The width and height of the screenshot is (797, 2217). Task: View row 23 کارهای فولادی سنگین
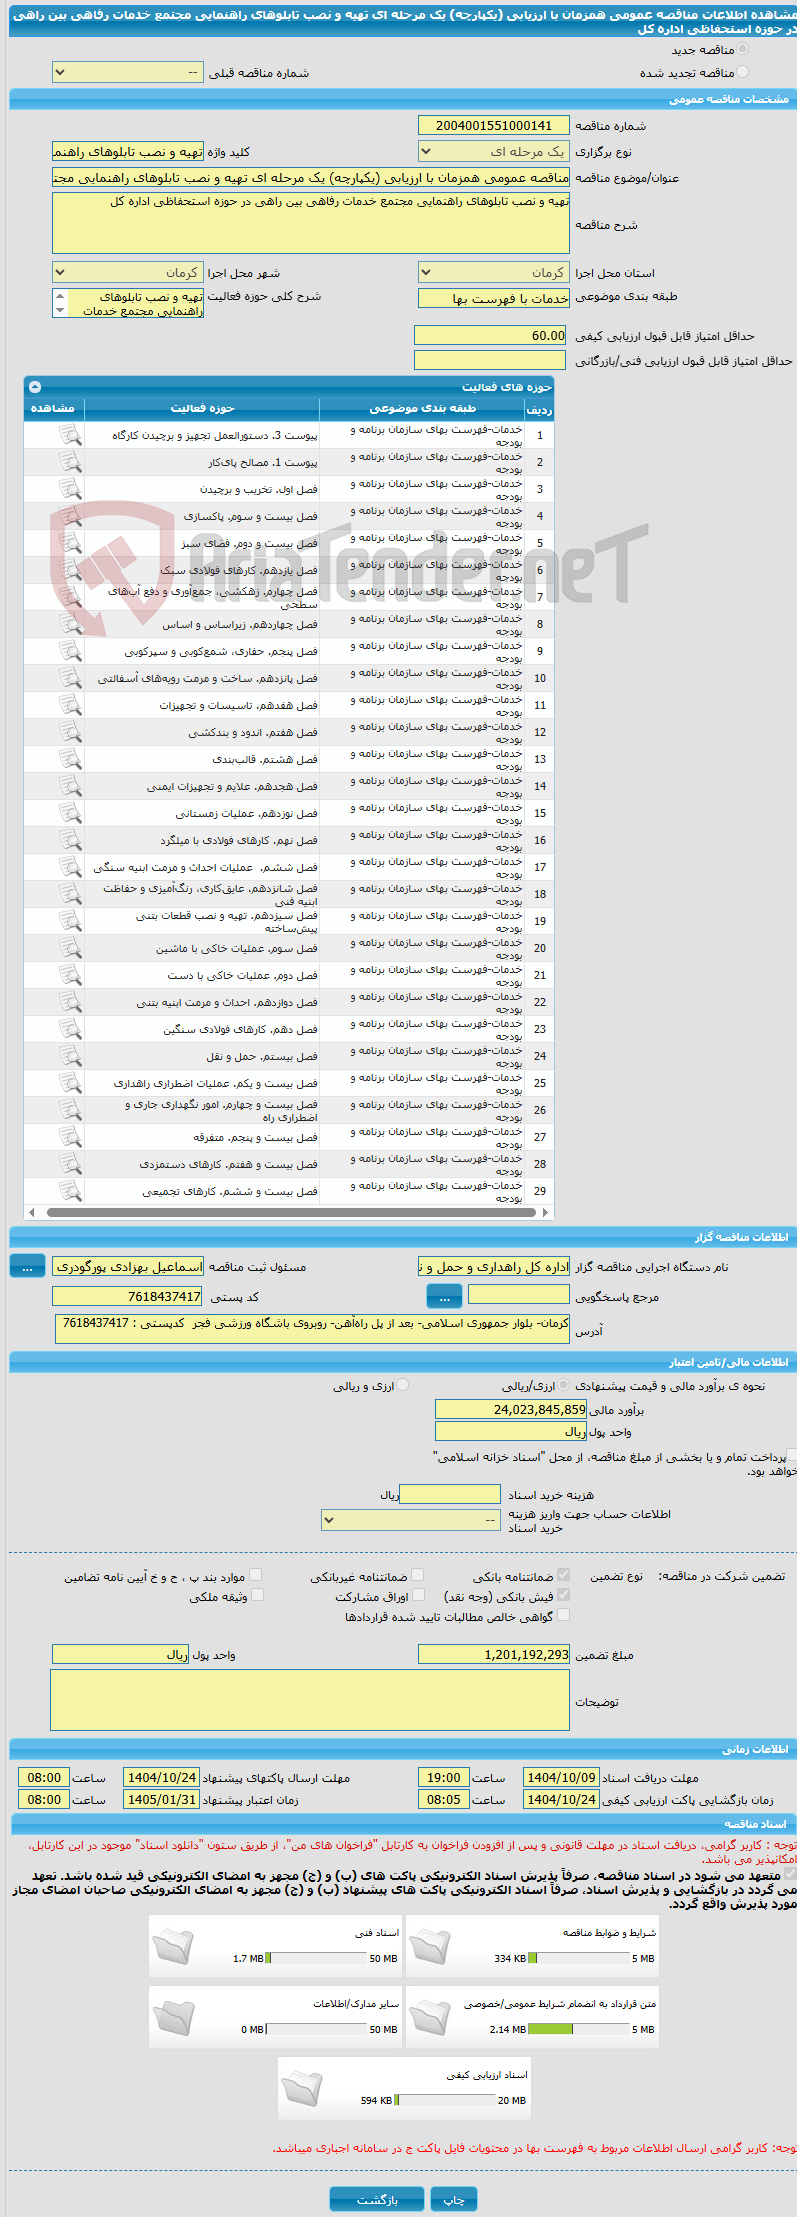[x=70, y=1029]
